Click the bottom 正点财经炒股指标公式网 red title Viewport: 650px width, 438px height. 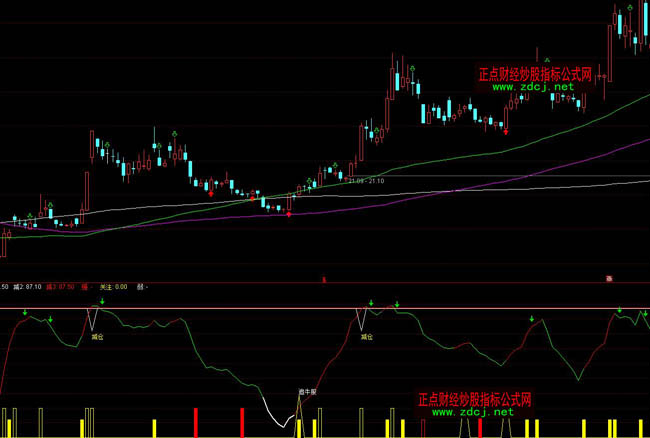(x=474, y=398)
